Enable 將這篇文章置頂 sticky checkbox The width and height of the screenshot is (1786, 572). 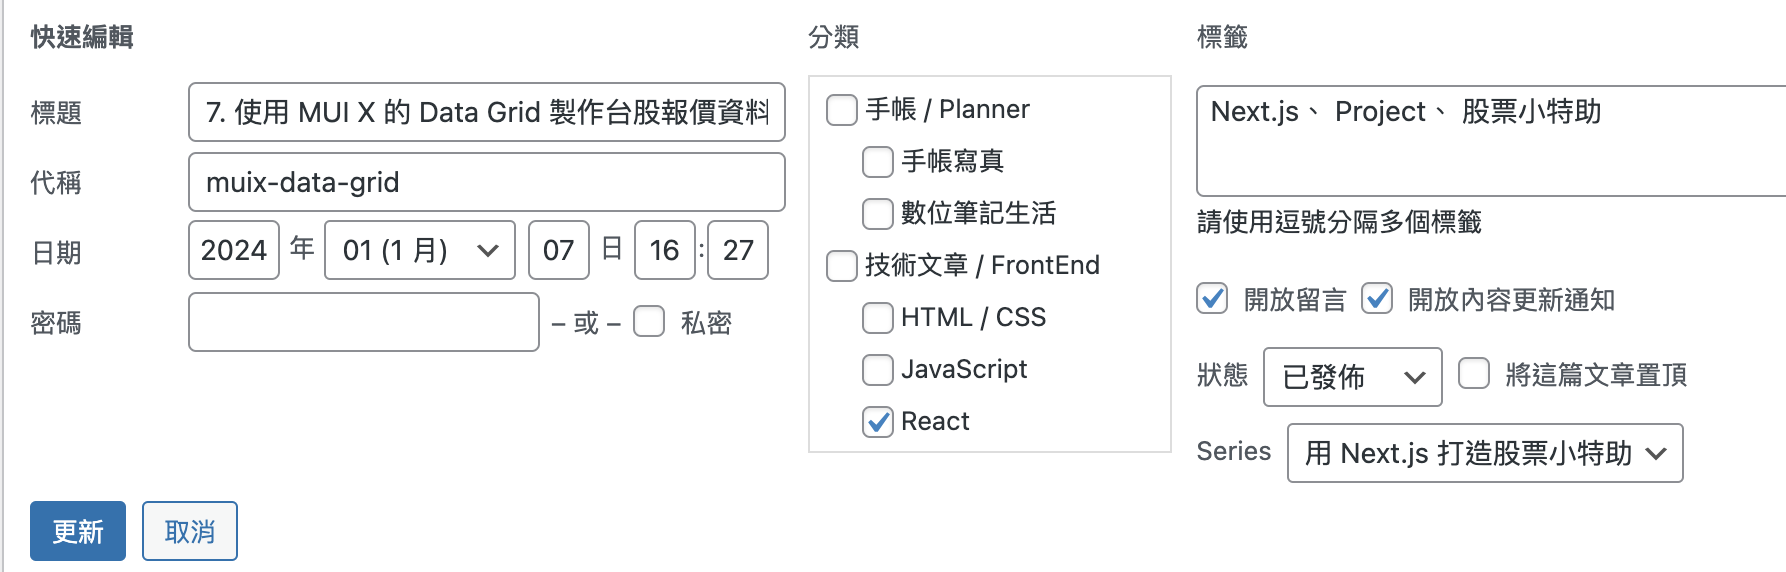click(1474, 374)
